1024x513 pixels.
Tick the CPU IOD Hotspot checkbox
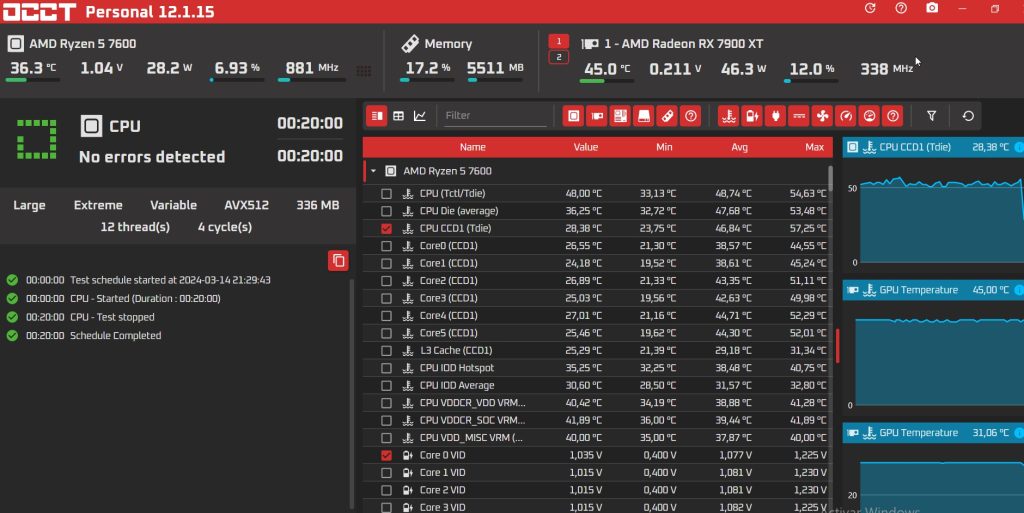pos(387,368)
